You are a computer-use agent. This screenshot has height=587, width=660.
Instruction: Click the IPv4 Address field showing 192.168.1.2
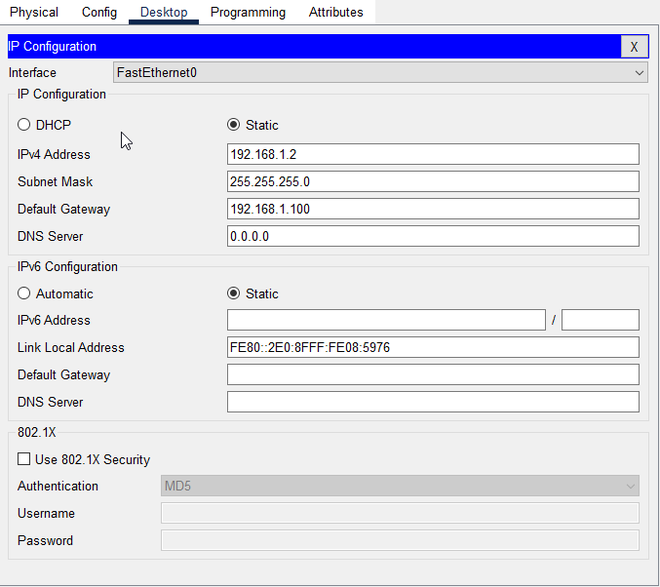pyautogui.click(x=432, y=154)
